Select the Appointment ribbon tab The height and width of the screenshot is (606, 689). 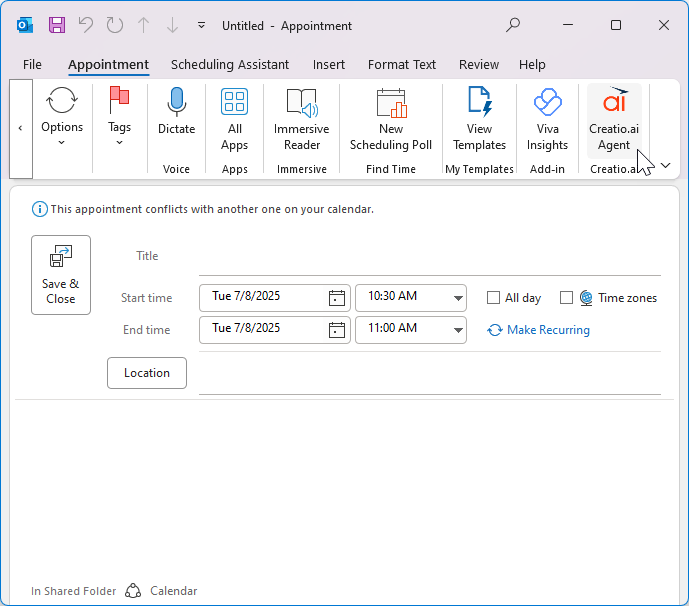[109, 65]
